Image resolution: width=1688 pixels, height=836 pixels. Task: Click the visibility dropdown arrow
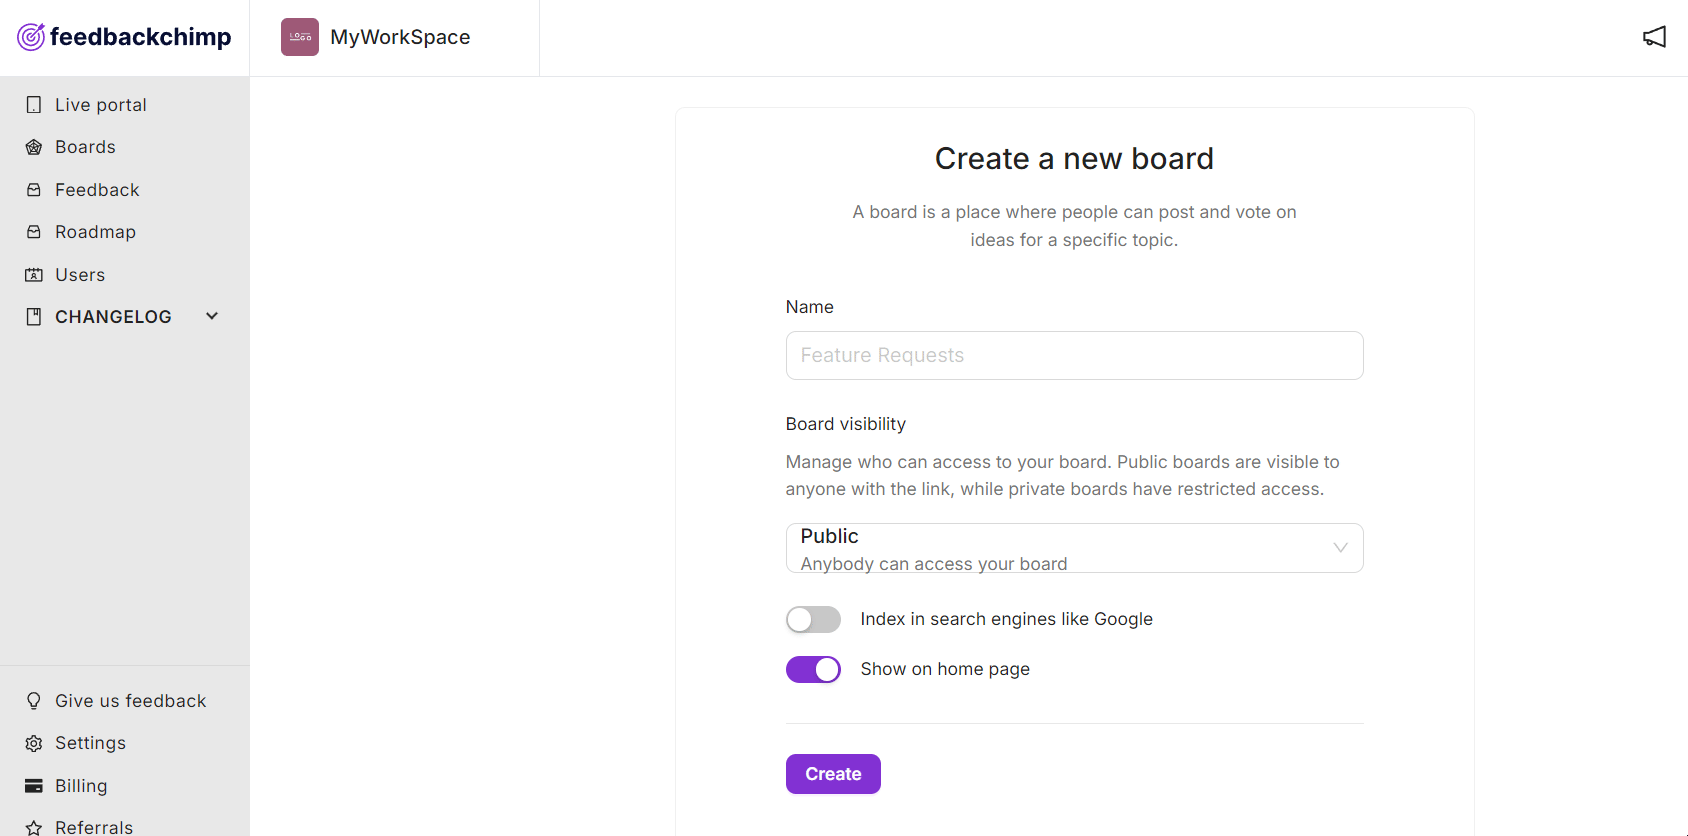click(x=1340, y=547)
